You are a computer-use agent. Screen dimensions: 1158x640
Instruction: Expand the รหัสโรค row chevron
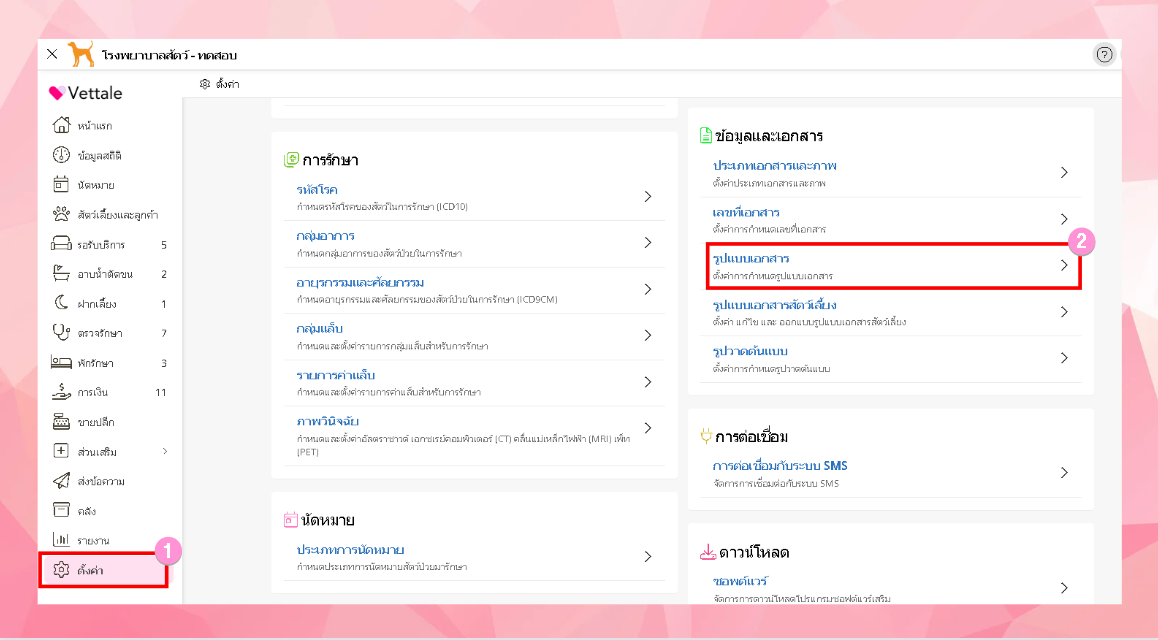[648, 196]
